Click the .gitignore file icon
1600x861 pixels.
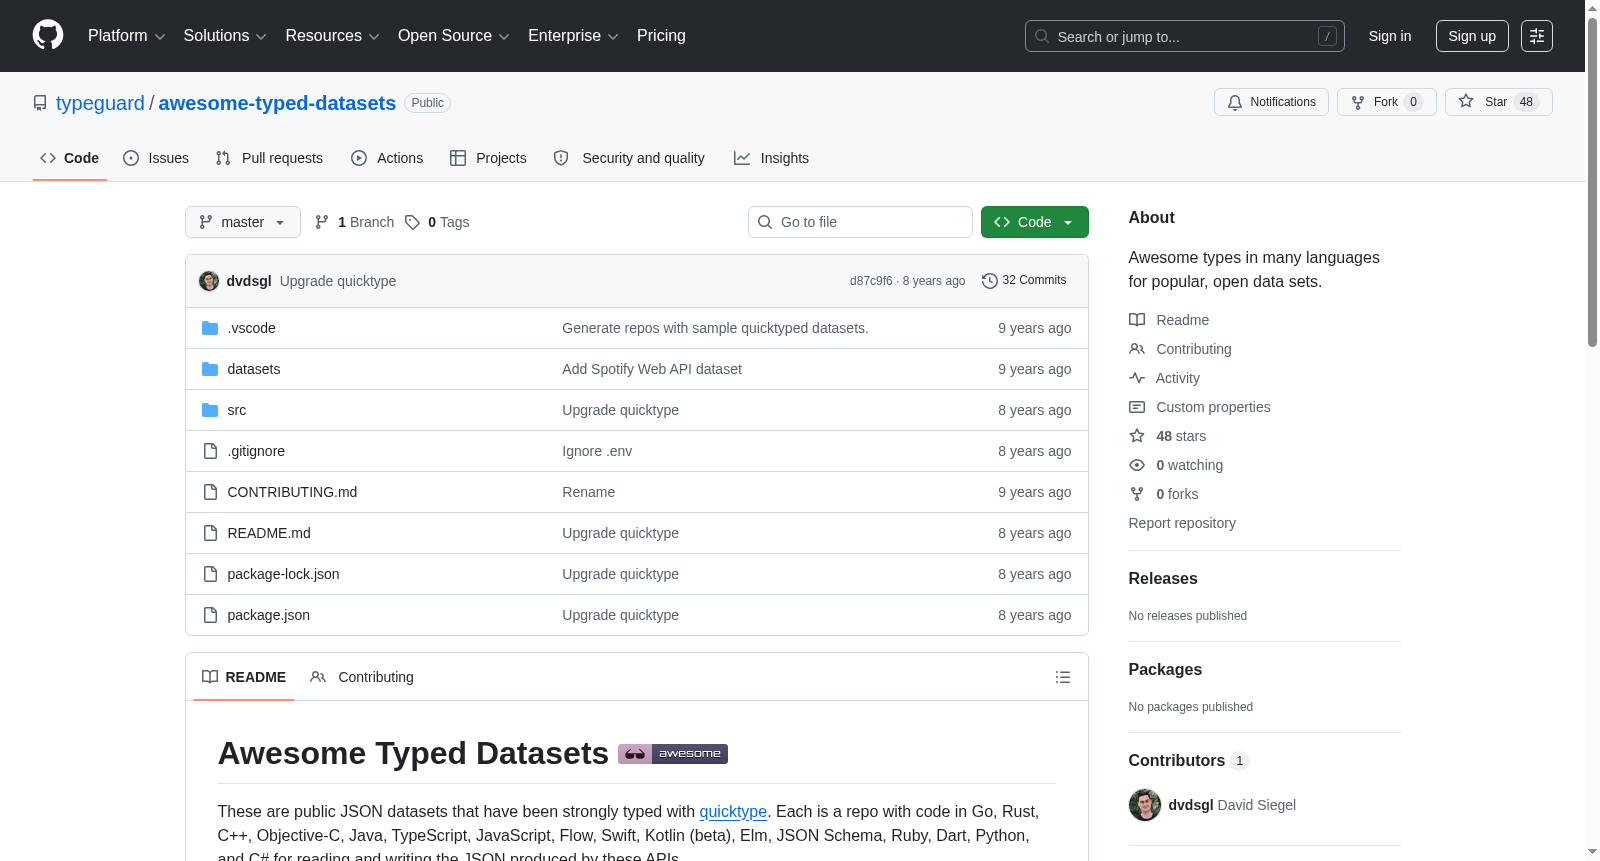[210, 451]
